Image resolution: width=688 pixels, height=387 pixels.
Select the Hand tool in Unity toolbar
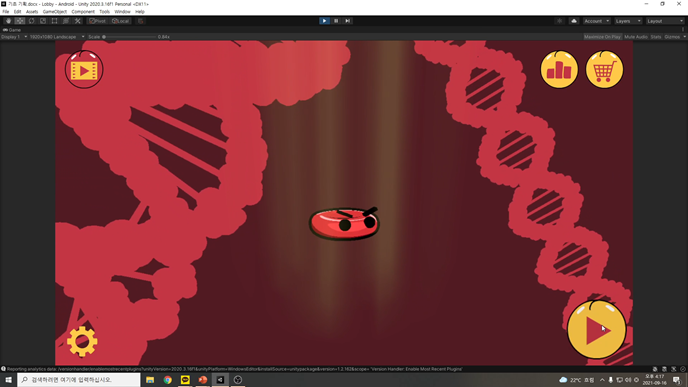pyautogui.click(x=8, y=21)
